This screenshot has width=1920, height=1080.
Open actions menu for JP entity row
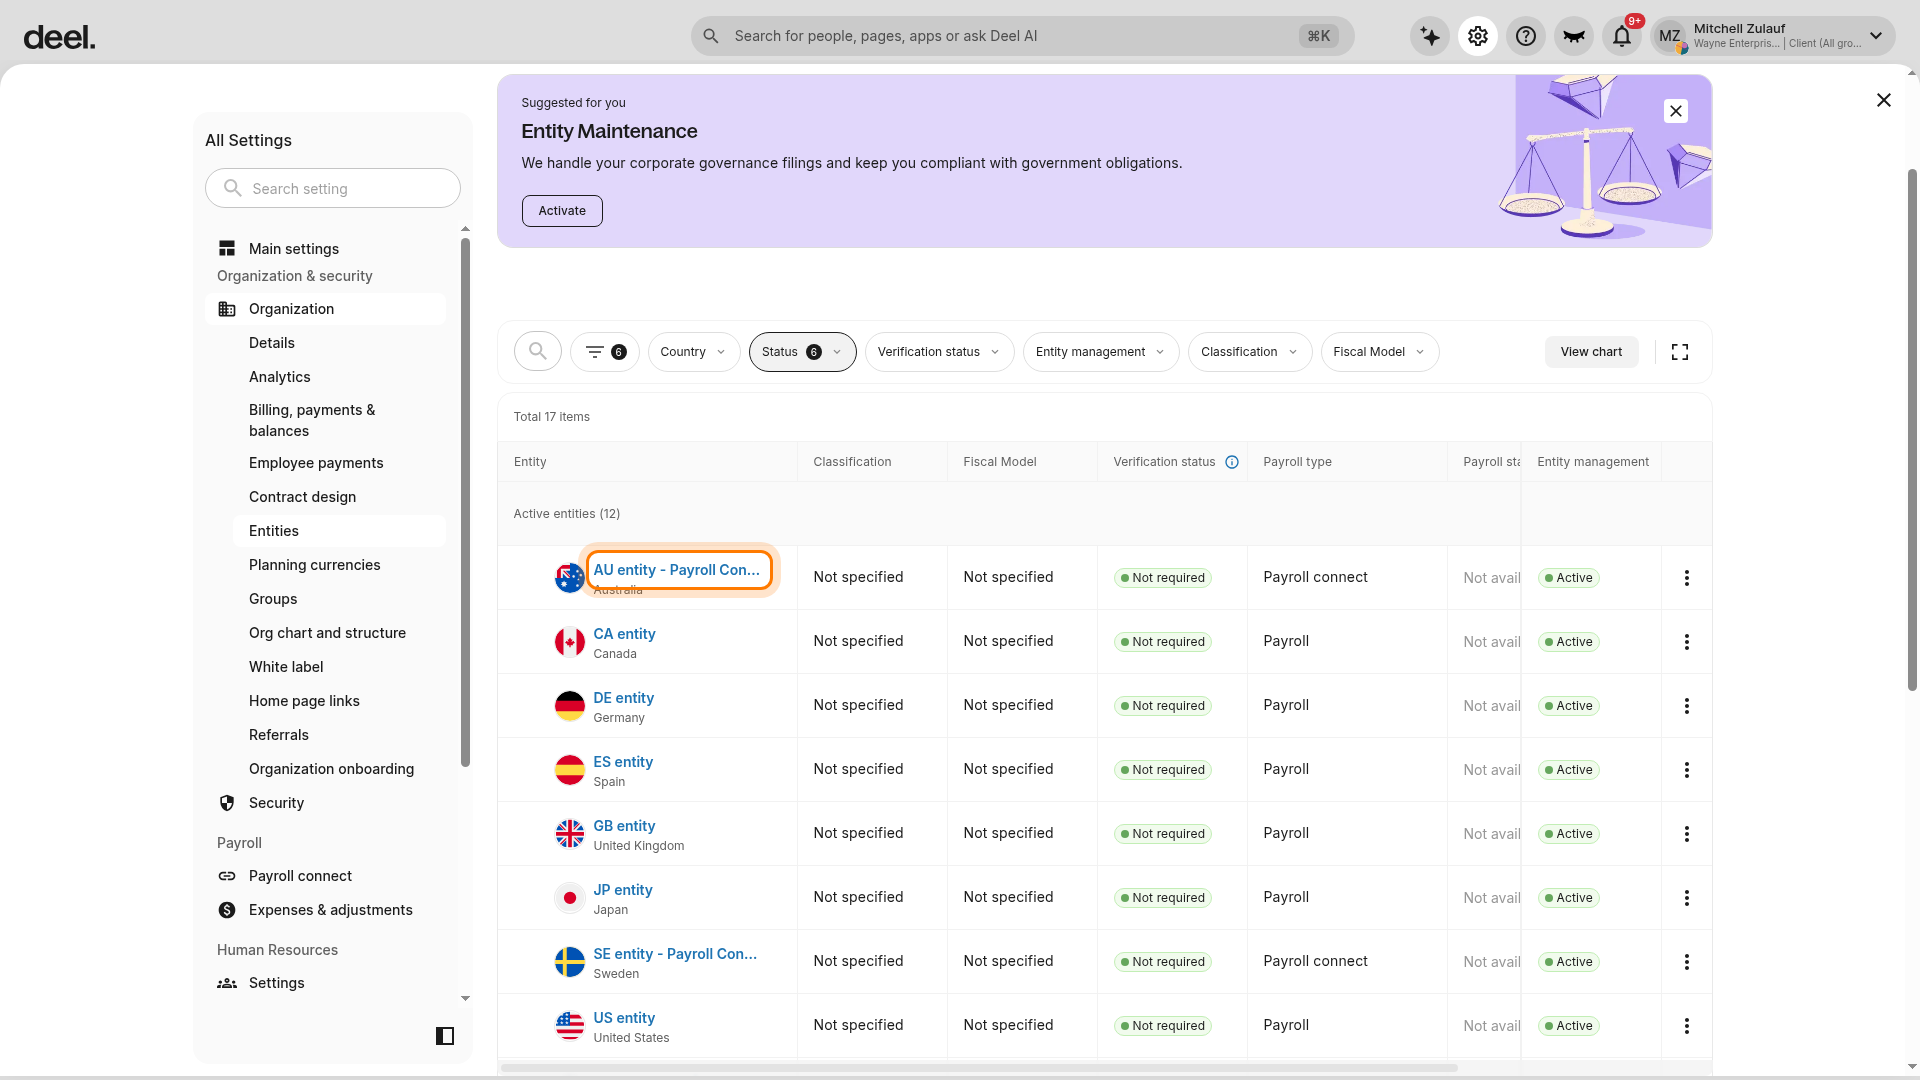click(1687, 898)
